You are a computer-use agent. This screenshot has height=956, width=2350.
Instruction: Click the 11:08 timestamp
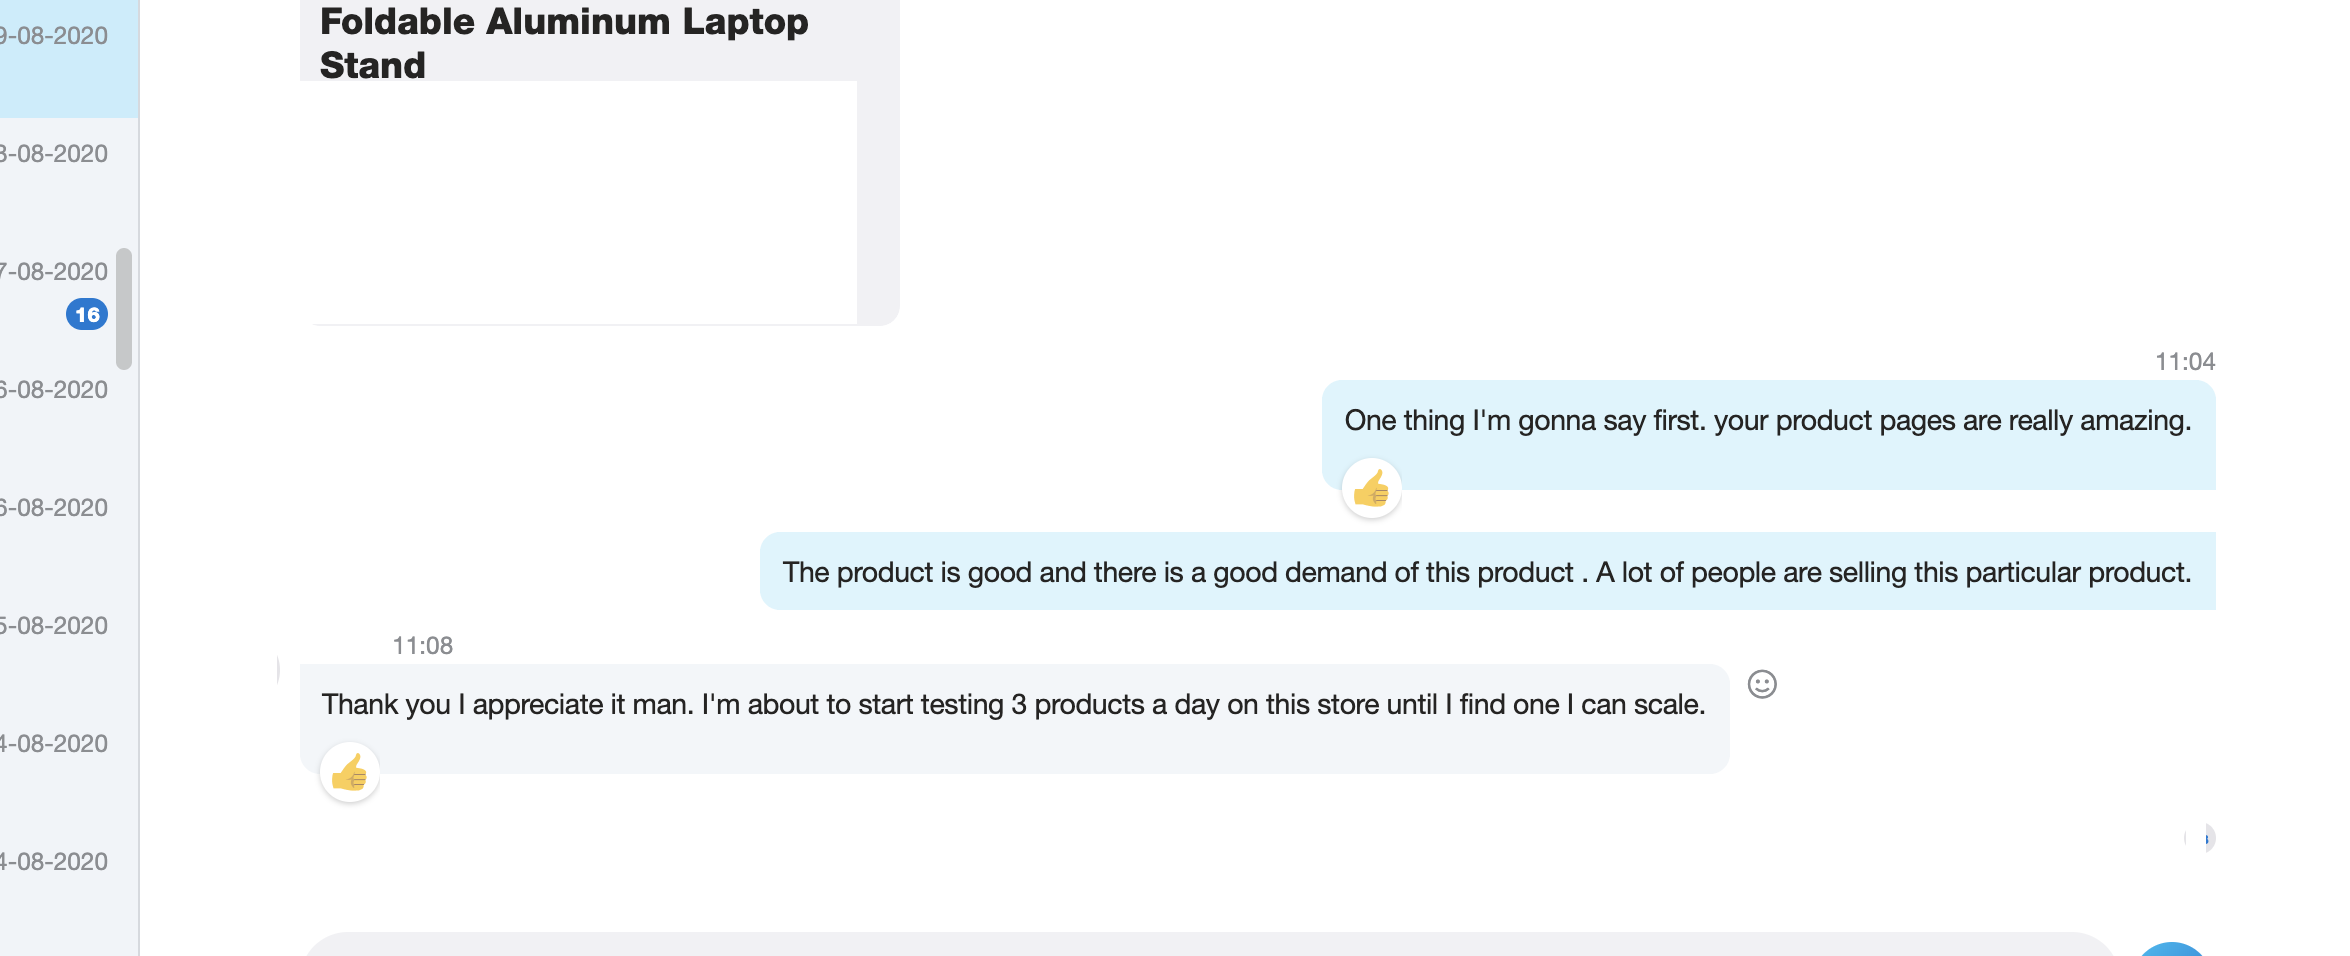pyautogui.click(x=423, y=646)
